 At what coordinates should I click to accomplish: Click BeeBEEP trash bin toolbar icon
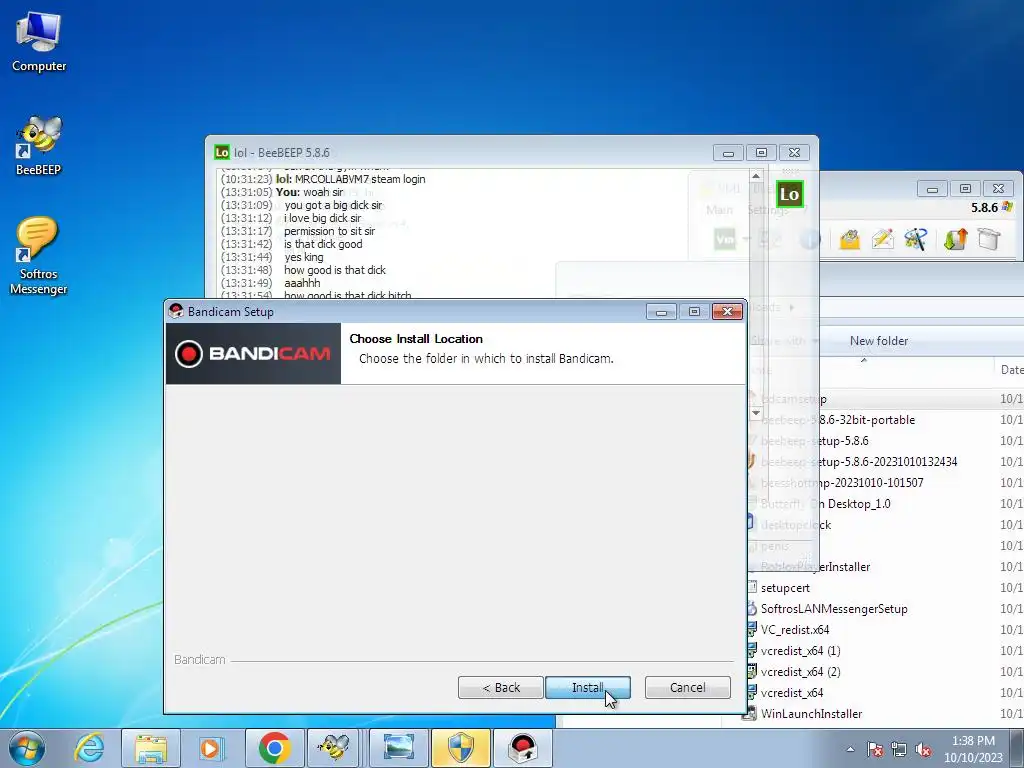click(989, 240)
